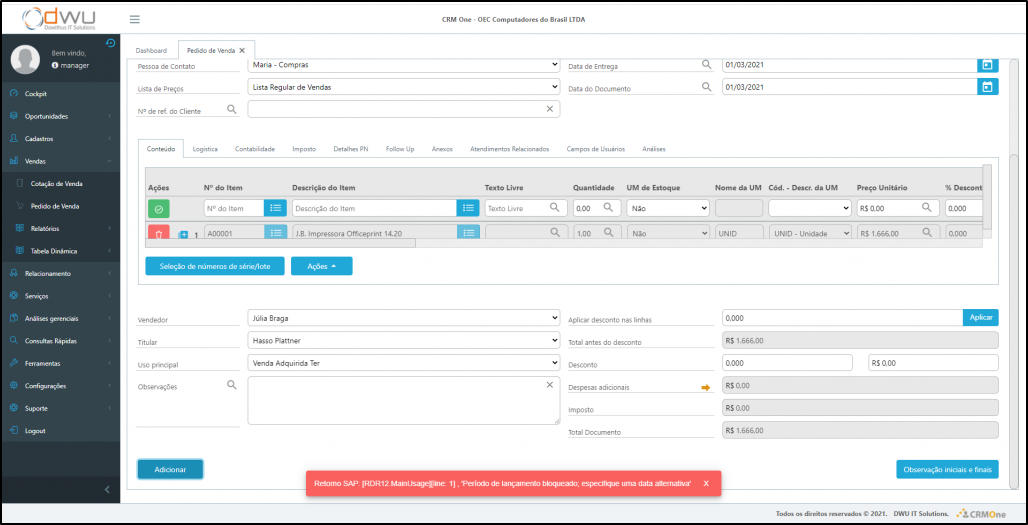Delete item row A00001 with red trash icon
Image resolution: width=1028 pixels, height=525 pixels.
159,233
